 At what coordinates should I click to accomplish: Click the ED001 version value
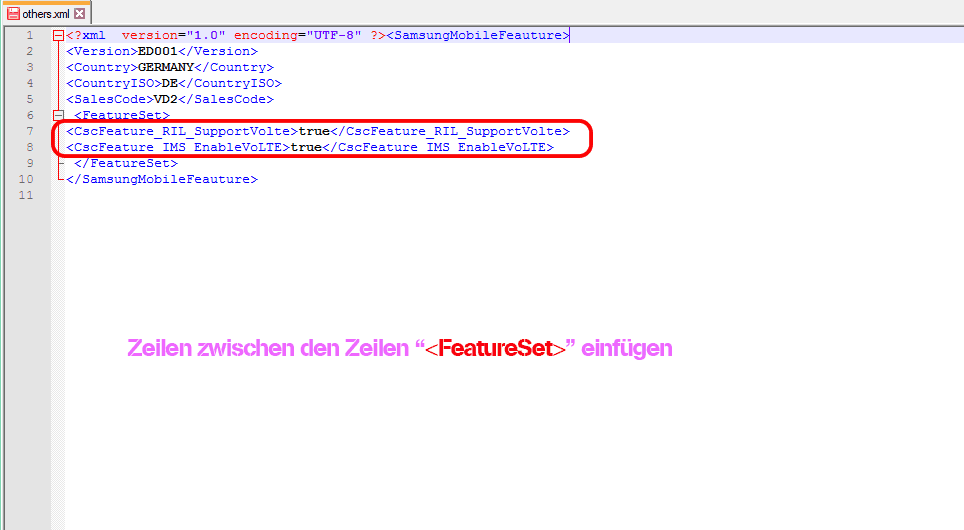click(x=158, y=51)
